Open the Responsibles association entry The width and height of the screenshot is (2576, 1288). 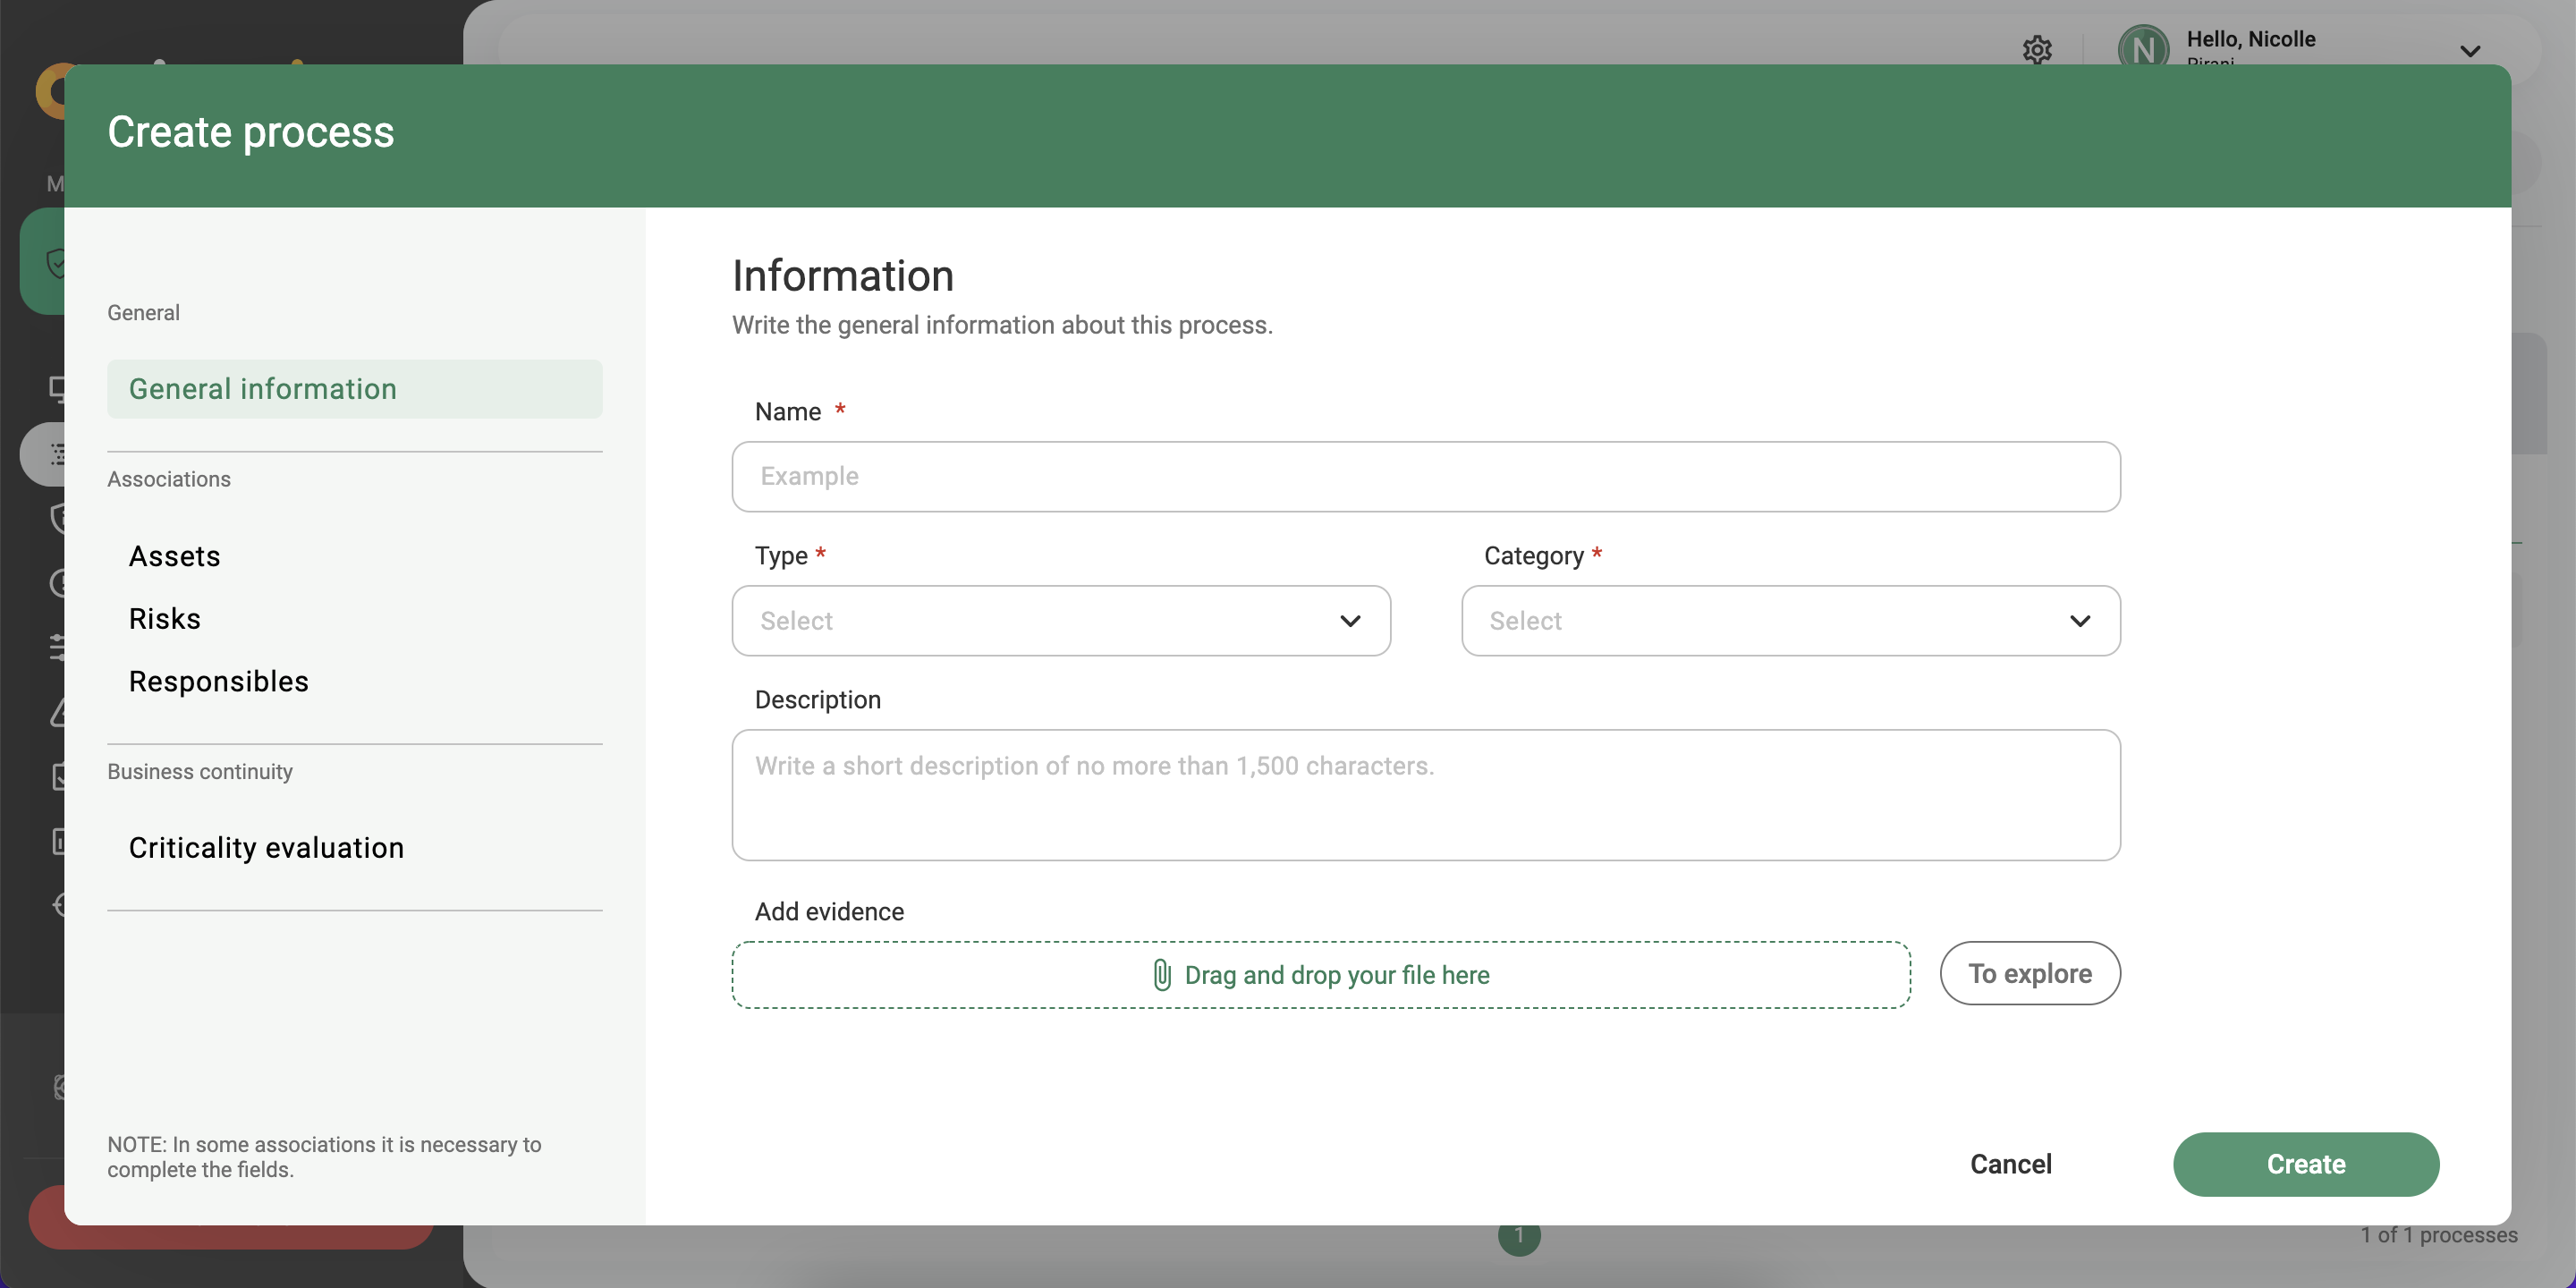coord(218,681)
